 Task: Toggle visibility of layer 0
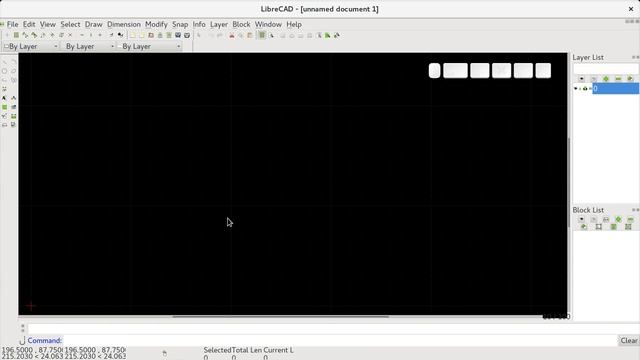[576, 88]
